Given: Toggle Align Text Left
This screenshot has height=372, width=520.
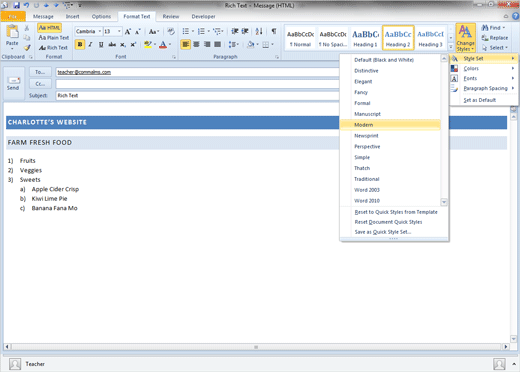Looking at the screenshot, I should 186,44.
